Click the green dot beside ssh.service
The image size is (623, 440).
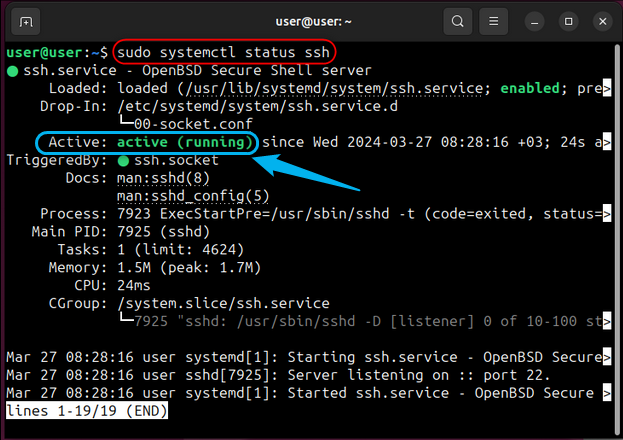[12, 71]
